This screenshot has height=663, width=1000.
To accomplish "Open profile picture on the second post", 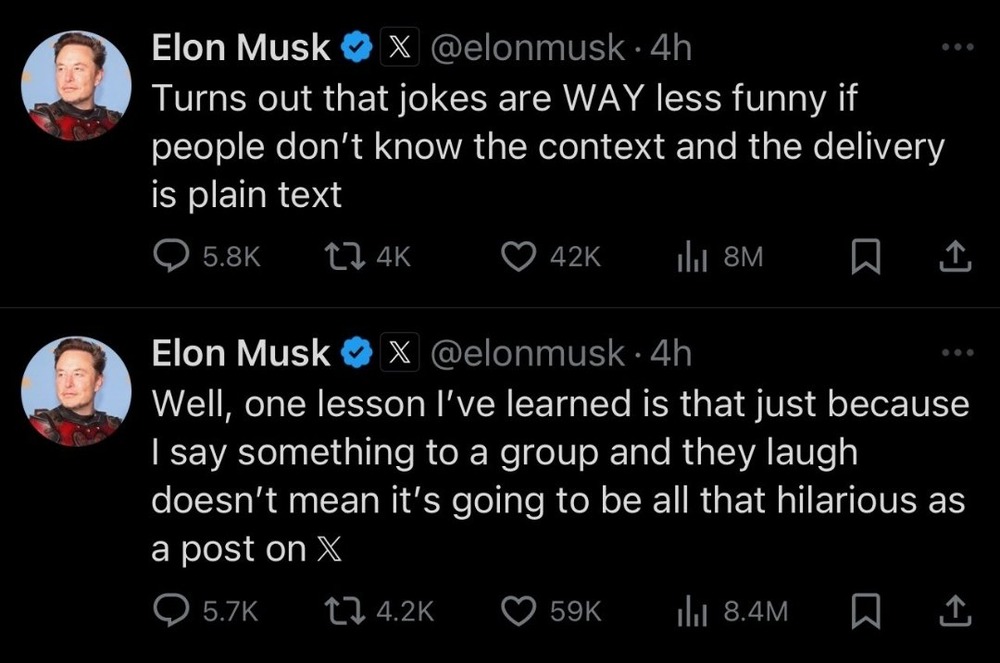I will tap(75, 390).
